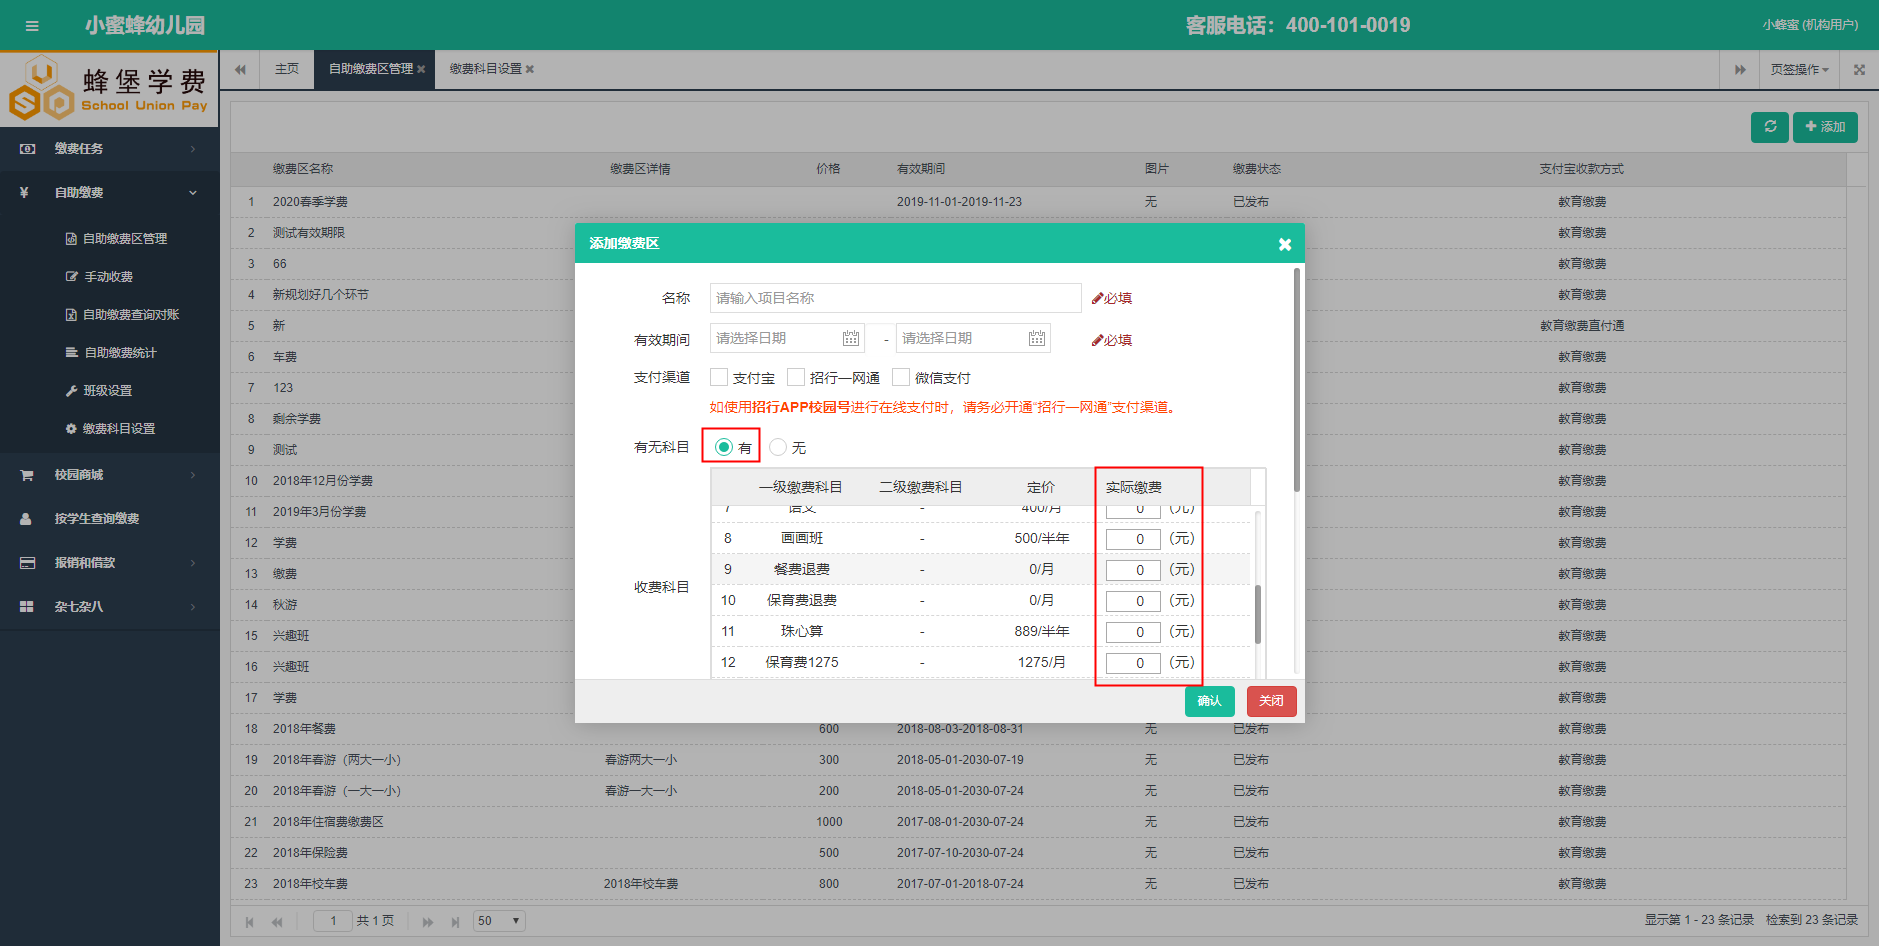
Task: Click the 蜂堡学费 logo
Action: (109, 90)
